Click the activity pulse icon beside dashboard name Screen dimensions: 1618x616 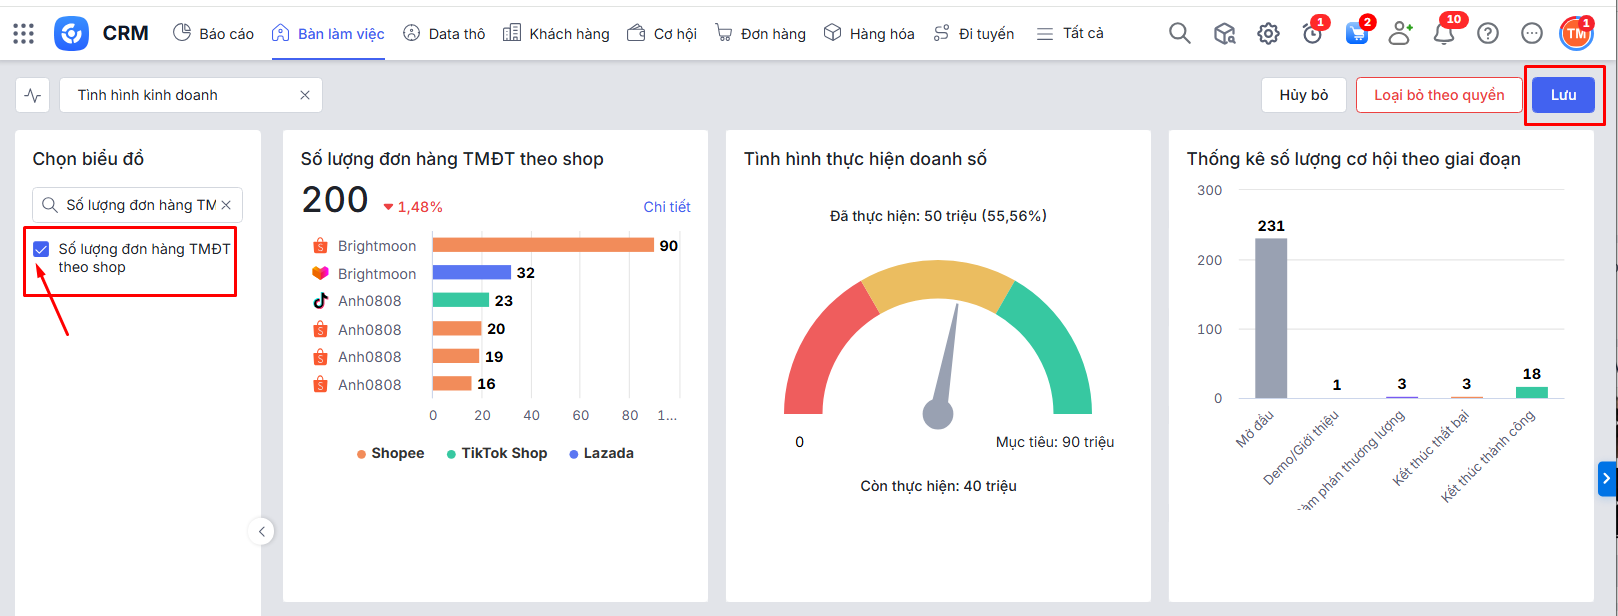pyautogui.click(x=33, y=96)
